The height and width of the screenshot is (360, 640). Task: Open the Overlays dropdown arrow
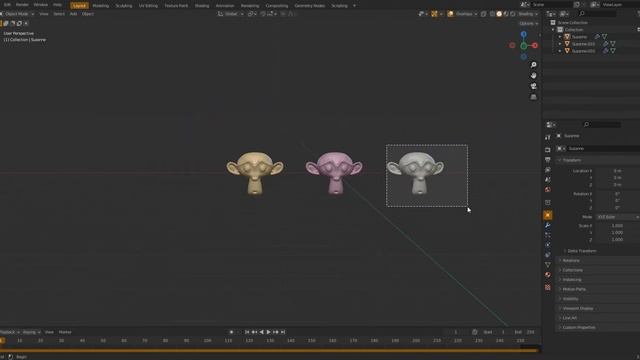(476, 14)
